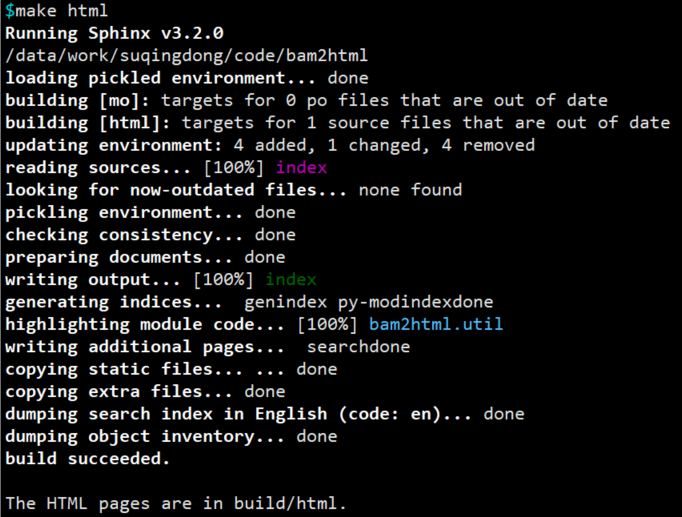This screenshot has height=517, width=682.
Task: Click the 'copying static files' line
Action: [171, 370]
